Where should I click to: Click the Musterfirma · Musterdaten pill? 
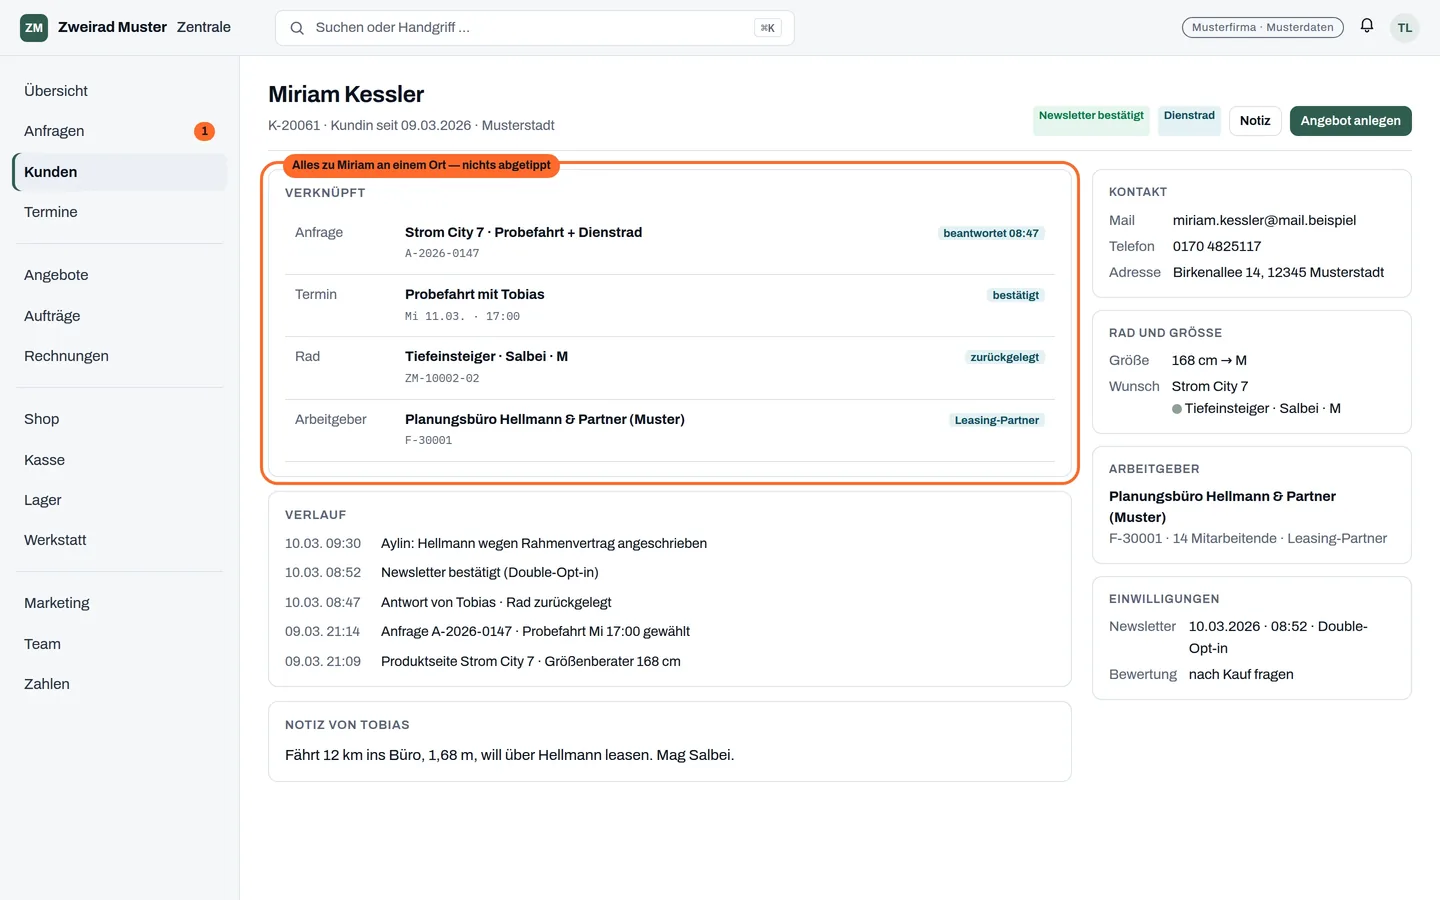[x=1262, y=27]
